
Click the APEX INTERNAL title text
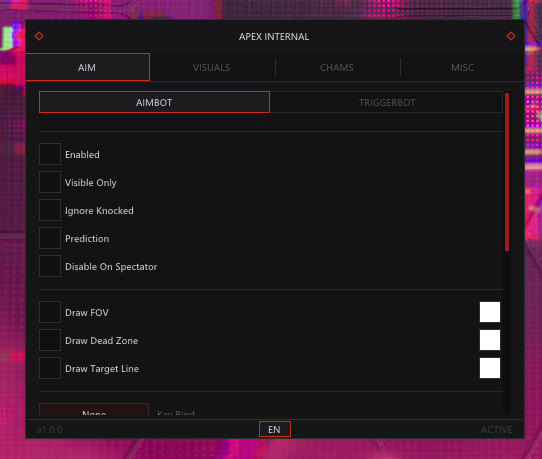274,37
